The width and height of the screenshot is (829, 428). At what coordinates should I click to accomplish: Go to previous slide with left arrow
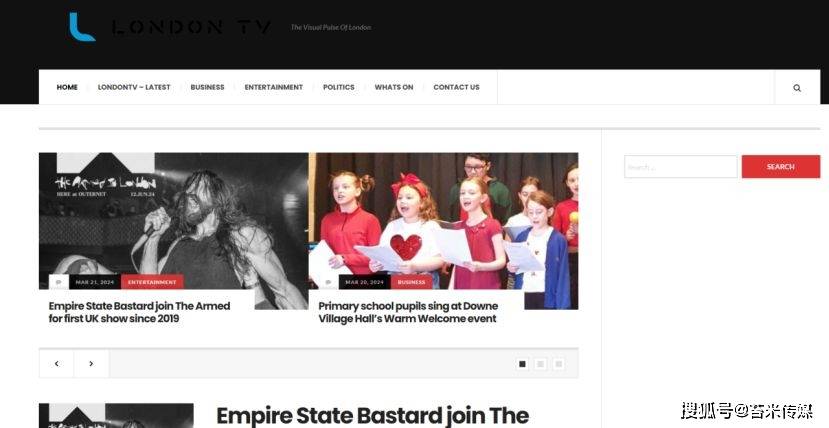pyautogui.click(x=57, y=364)
